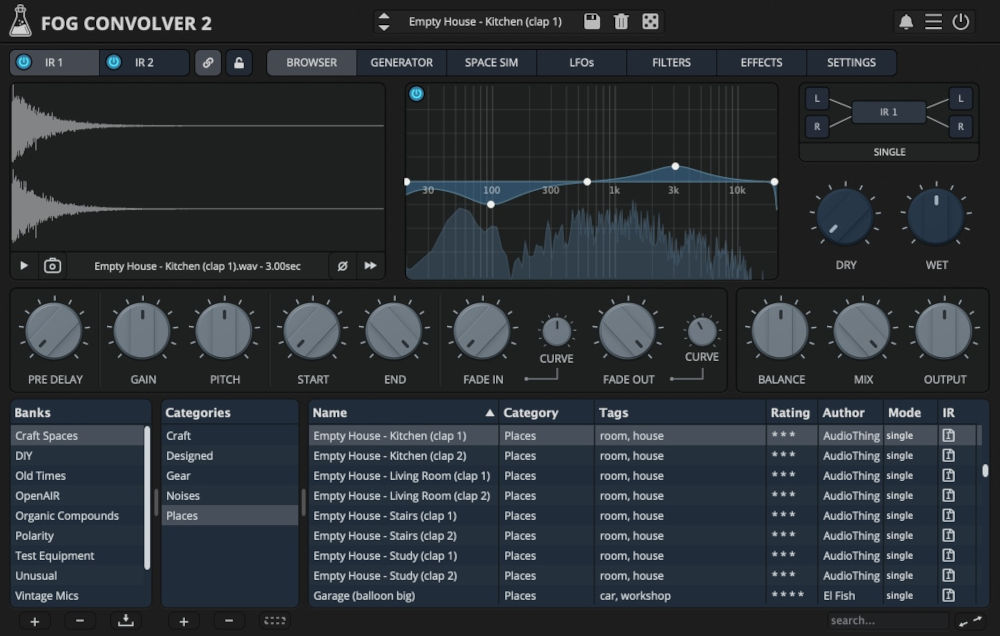1000x636 pixels.
Task: Open notifications via the bell icon
Action: click(x=908, y=21)
